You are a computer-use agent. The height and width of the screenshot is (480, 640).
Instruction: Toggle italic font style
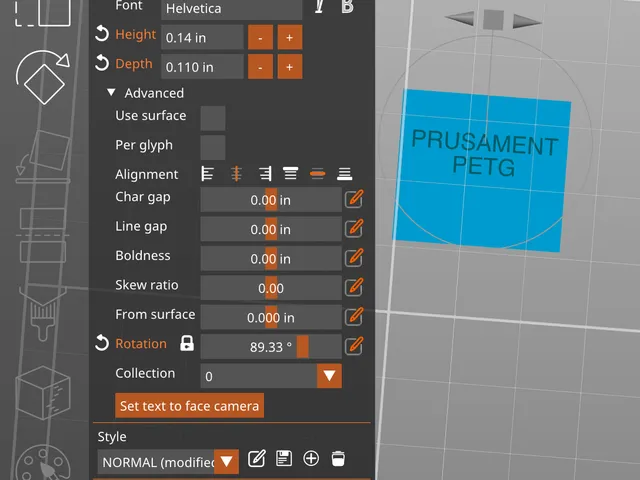(x=320, y=6)
